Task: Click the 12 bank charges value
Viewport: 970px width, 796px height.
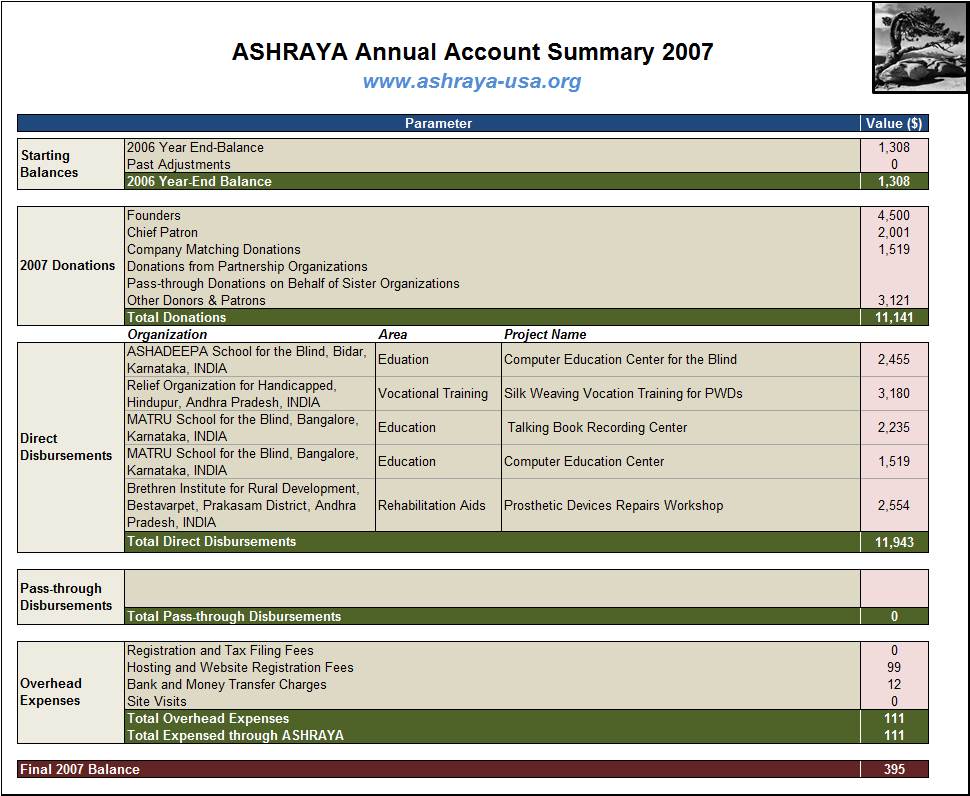Action: pyautogui.click(x=894, y=685)
